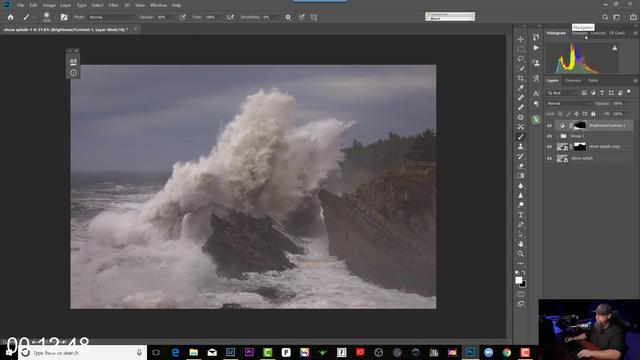Select the Brush tool in the tools panel
Screen dimensions: 640x360
(x=520, y=137)
